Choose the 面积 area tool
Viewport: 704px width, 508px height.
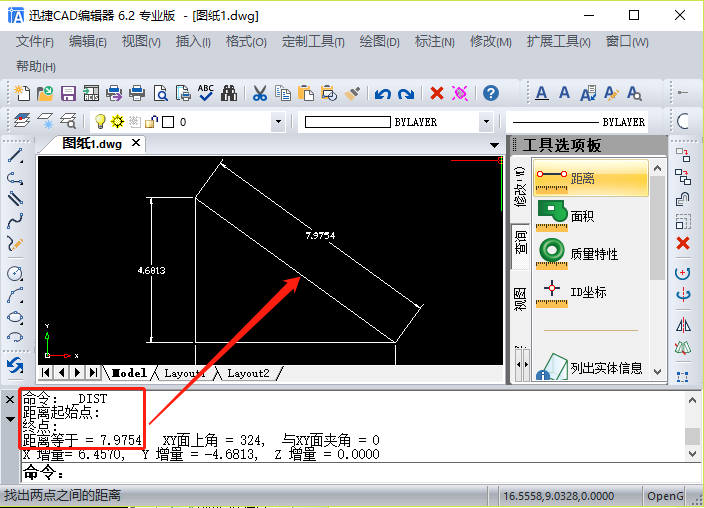coord(590,216)
